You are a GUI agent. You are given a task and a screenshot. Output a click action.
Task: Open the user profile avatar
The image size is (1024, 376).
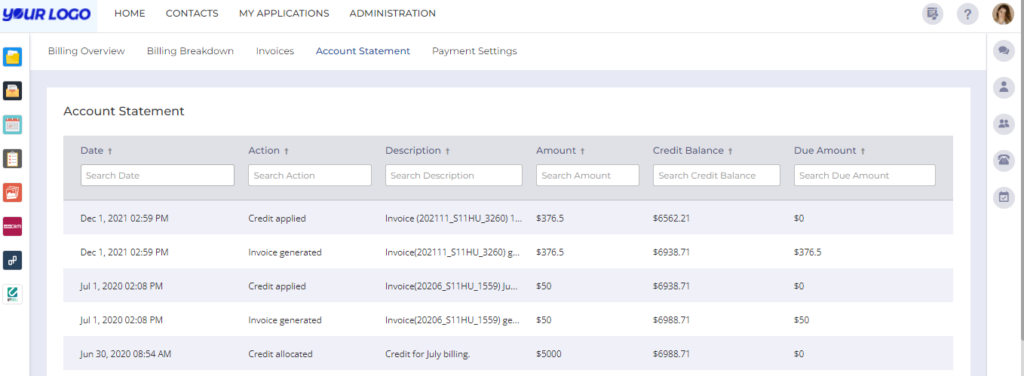(x=1002, y=14)
